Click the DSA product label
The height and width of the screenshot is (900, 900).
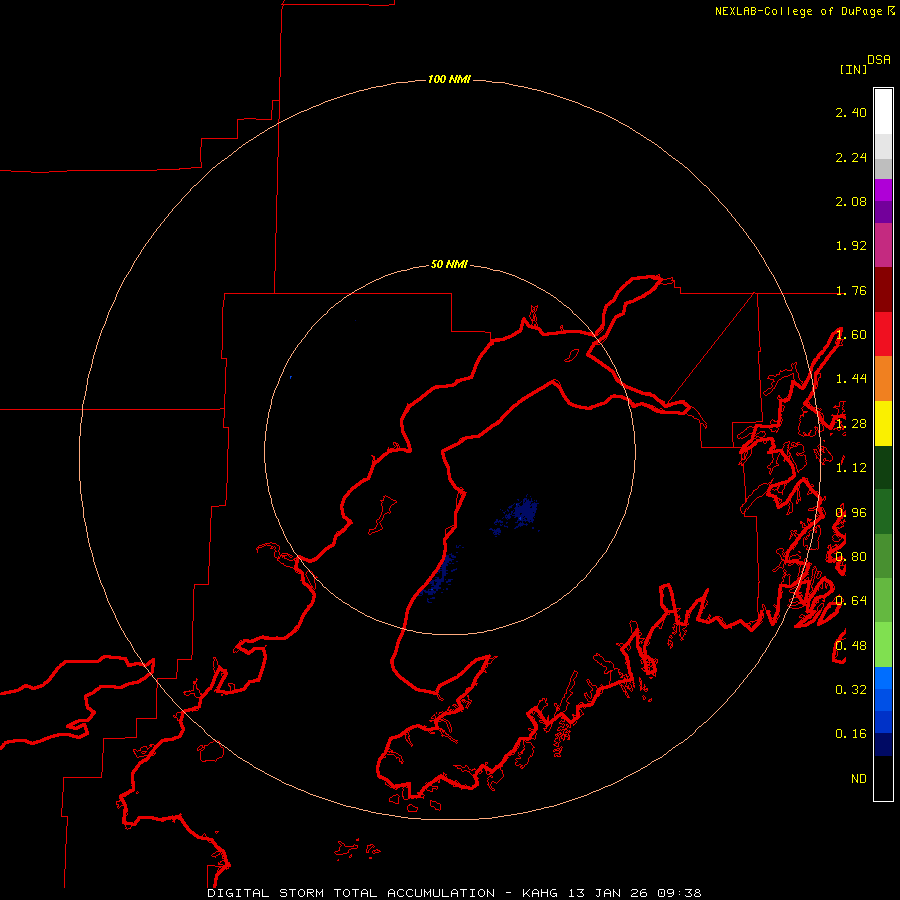click(x=879, y=60)
